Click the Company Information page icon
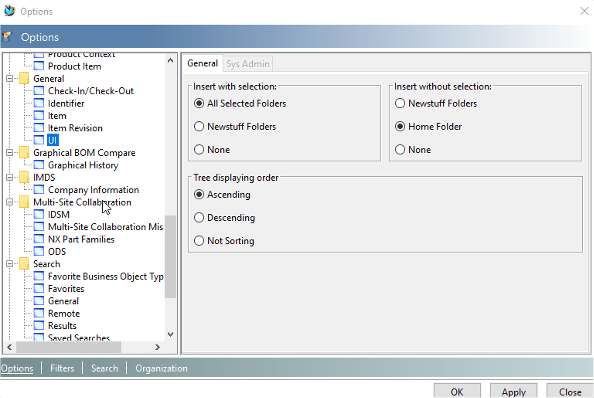594x398 pixels. click(39, 190)
